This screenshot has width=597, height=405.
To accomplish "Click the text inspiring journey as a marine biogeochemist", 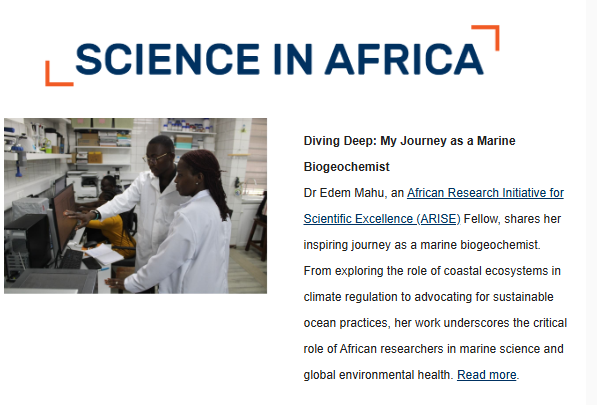I will tap(422, 245).
